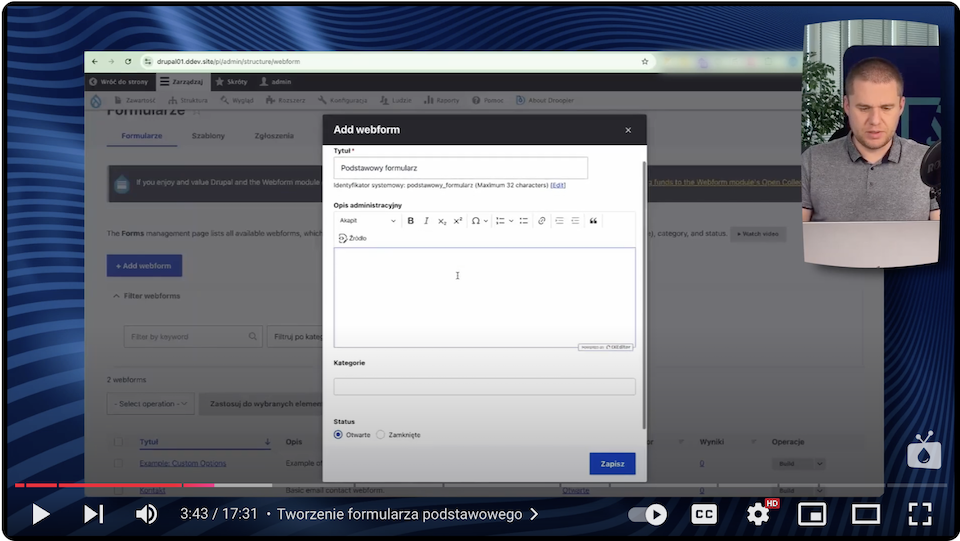Screen dimensions: 960x541
Task: Close the Add webform dialog
Action: point(628,130)
